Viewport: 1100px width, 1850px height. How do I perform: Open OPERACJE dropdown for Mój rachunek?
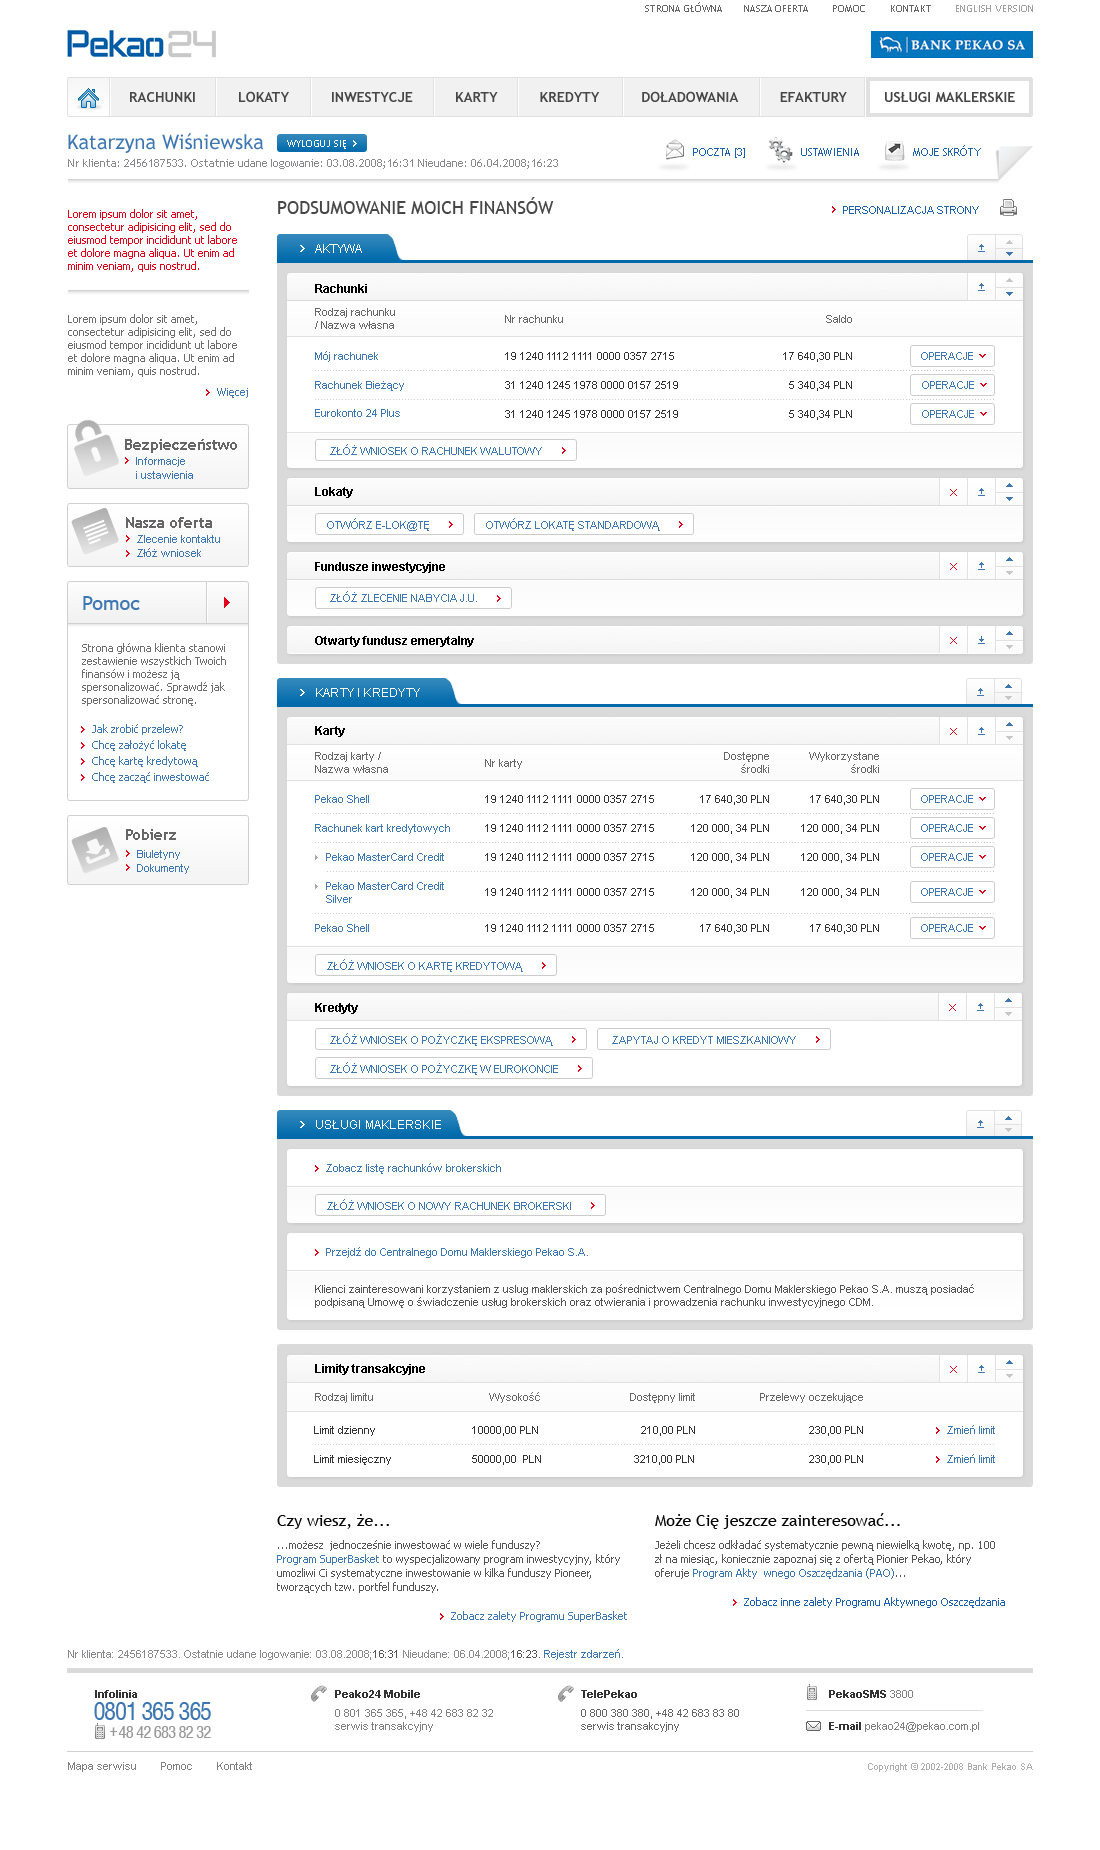pyautogui.click(x=952, y=356)
